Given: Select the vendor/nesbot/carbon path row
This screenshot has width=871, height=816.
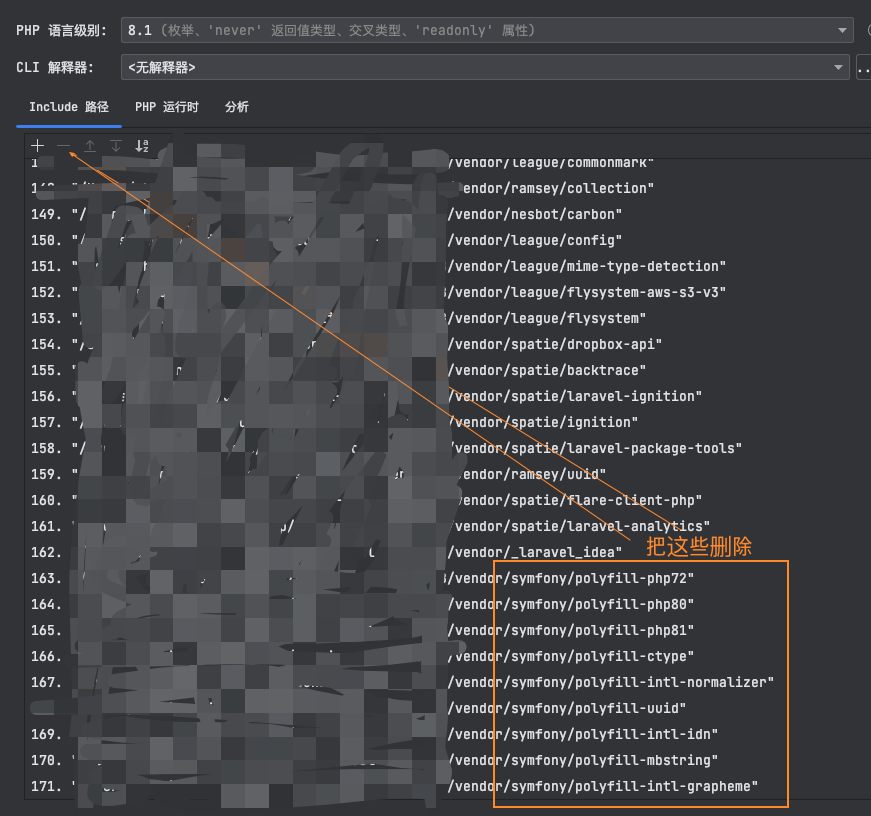Looking at the screenshot, I should [448, 214].
